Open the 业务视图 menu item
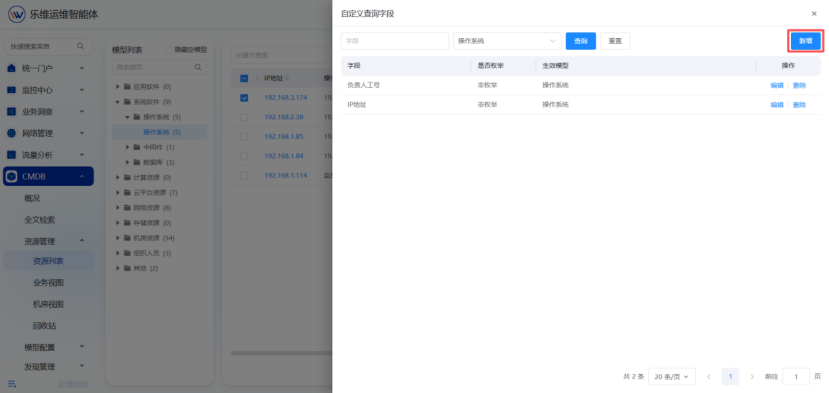This screenshot has height=393, width=829. pyautogui.click(x=49, y=282)
